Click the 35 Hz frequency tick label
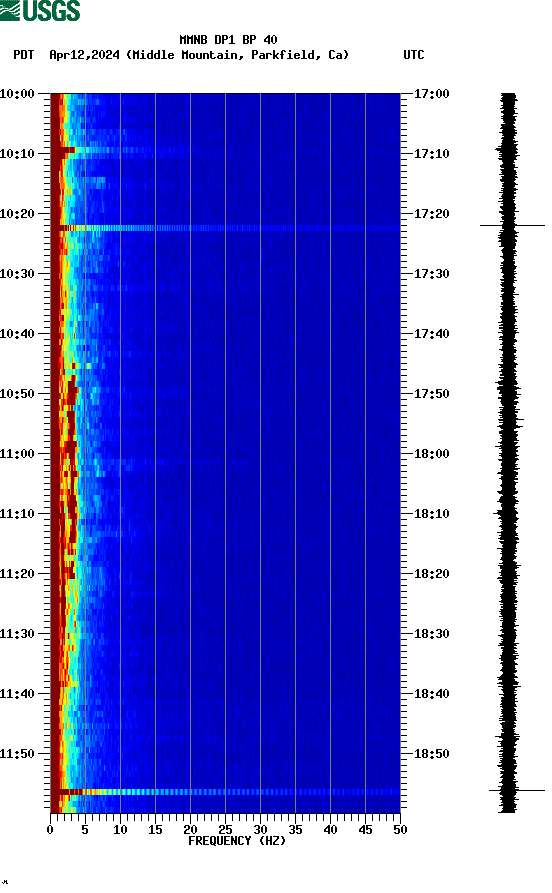Screen dimensions: 552x893 click(295, 830)
